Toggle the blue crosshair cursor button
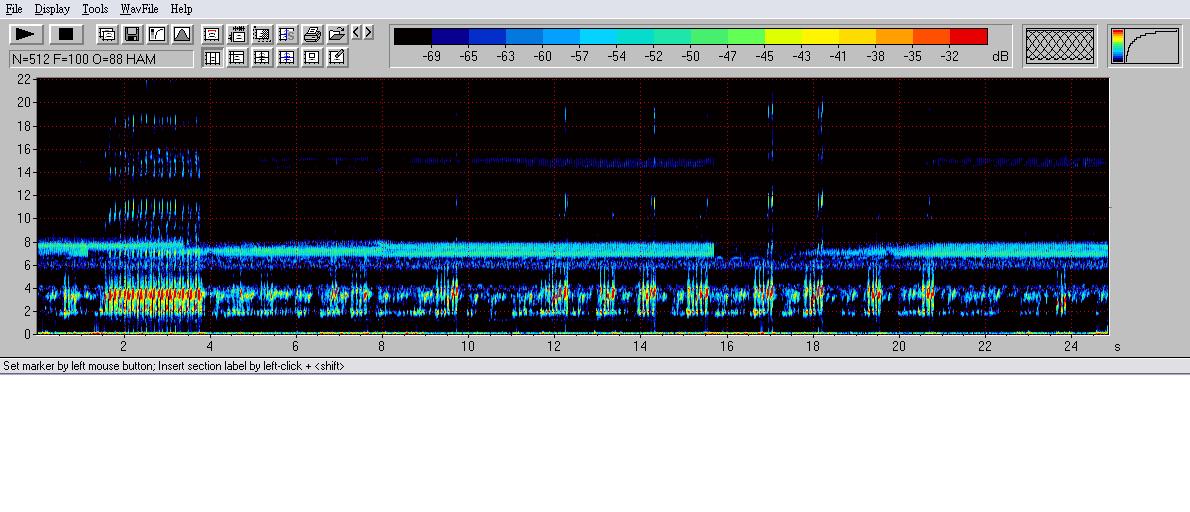1190x512 pixels. 287,58
